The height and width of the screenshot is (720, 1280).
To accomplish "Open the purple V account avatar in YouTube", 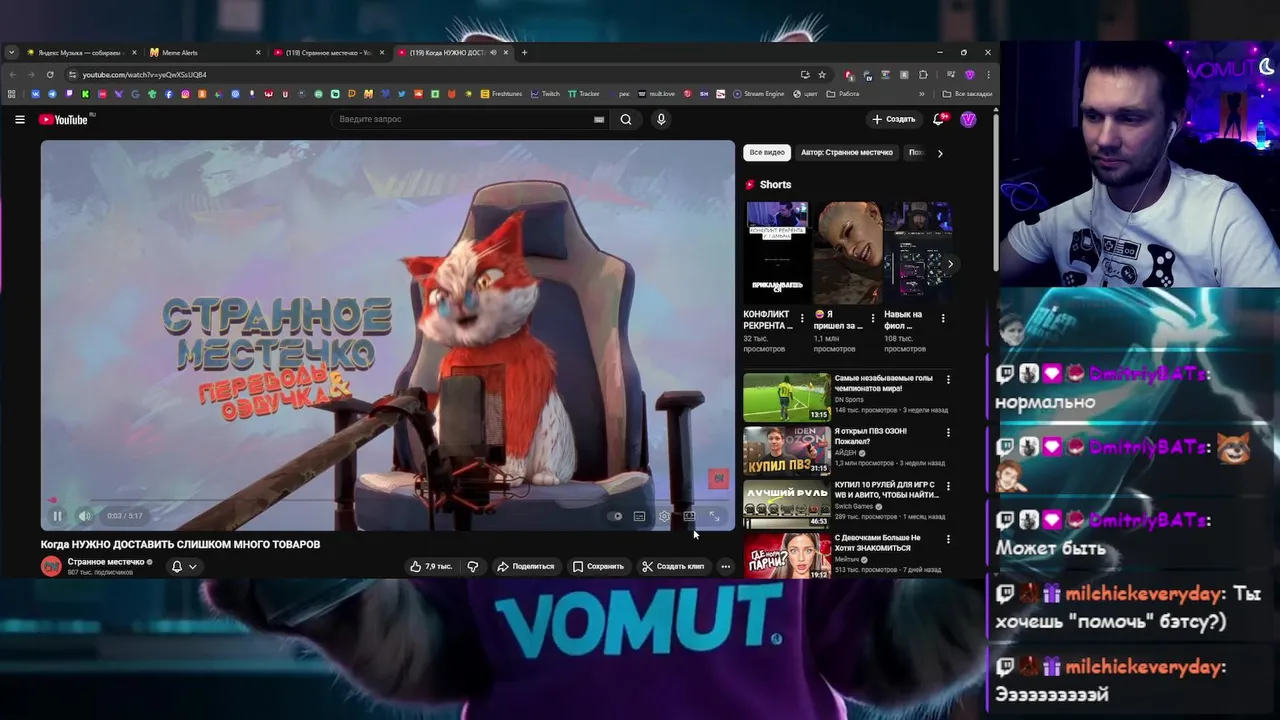I will (968, 119).
